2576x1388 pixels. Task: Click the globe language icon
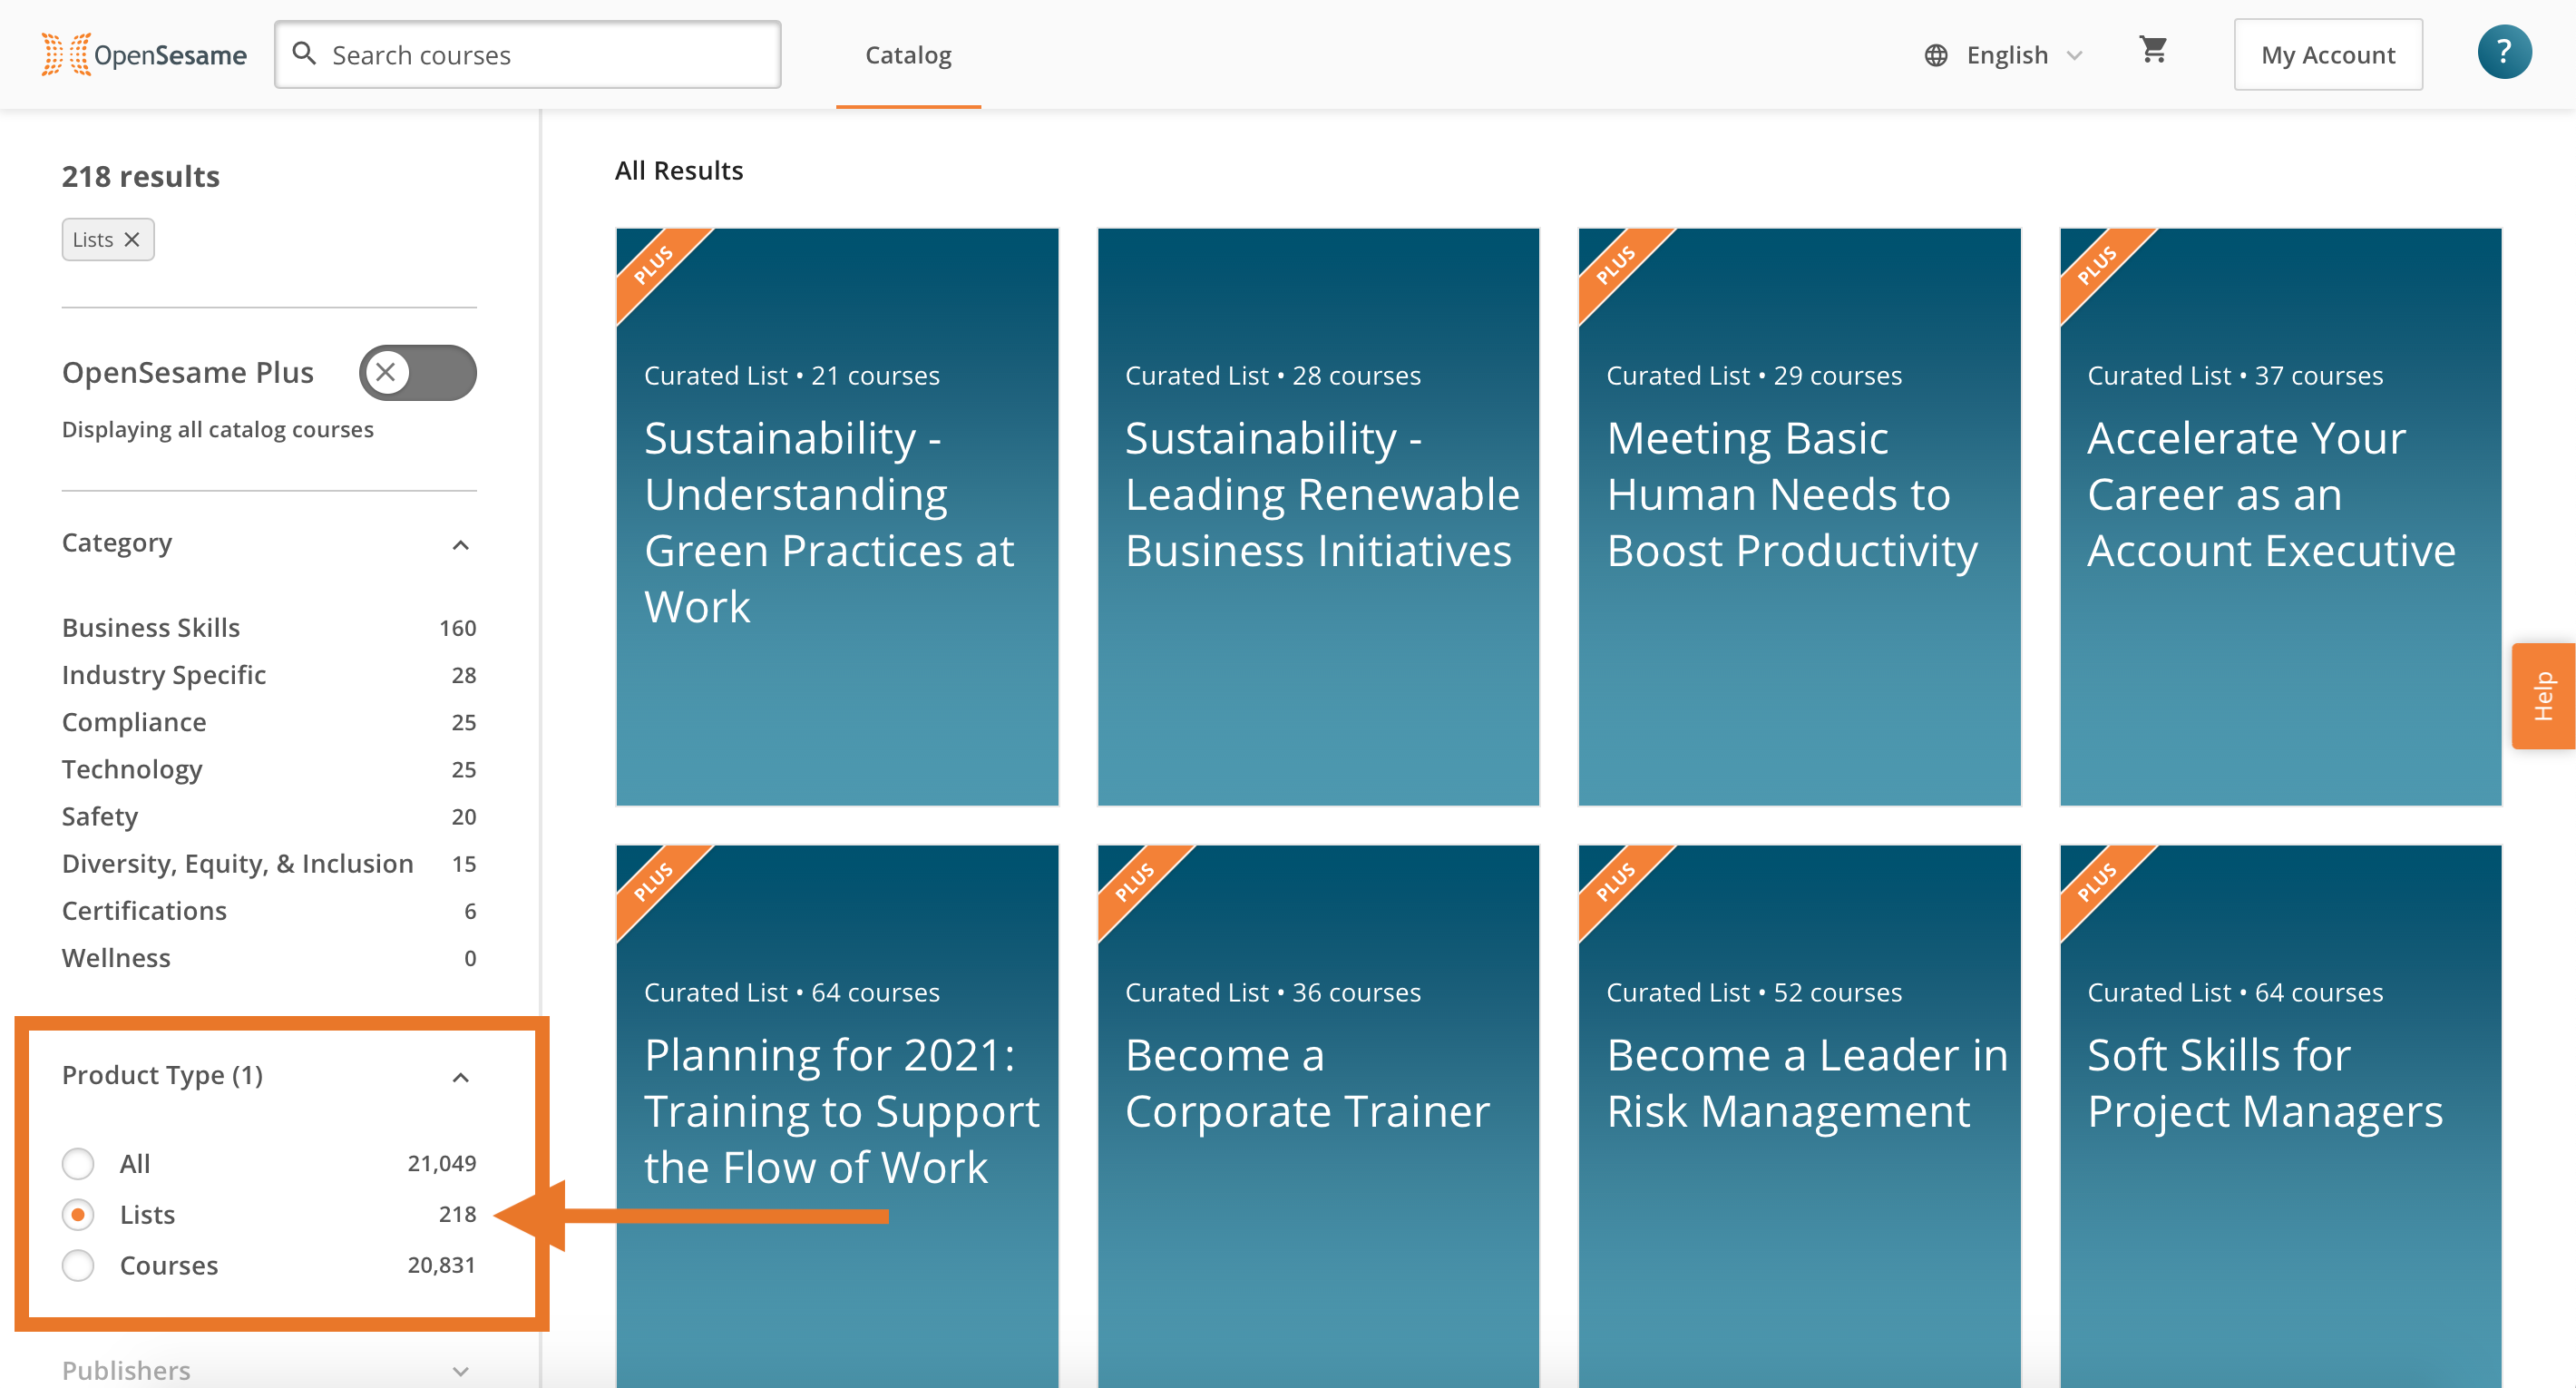pyautogui.click(x=1936, y=55)
